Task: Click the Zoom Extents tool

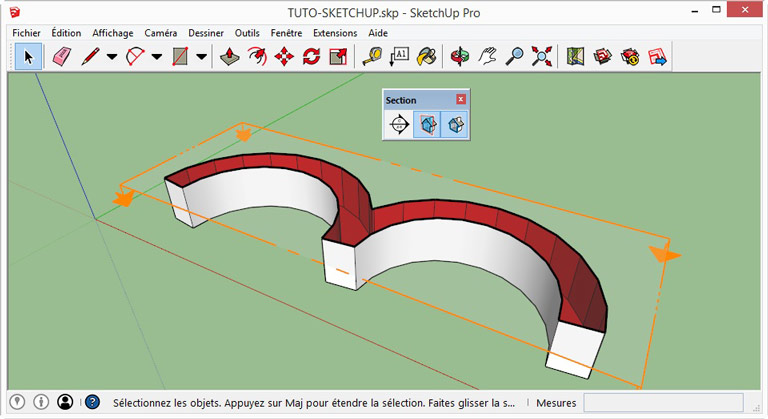Action: click(542, 56)
